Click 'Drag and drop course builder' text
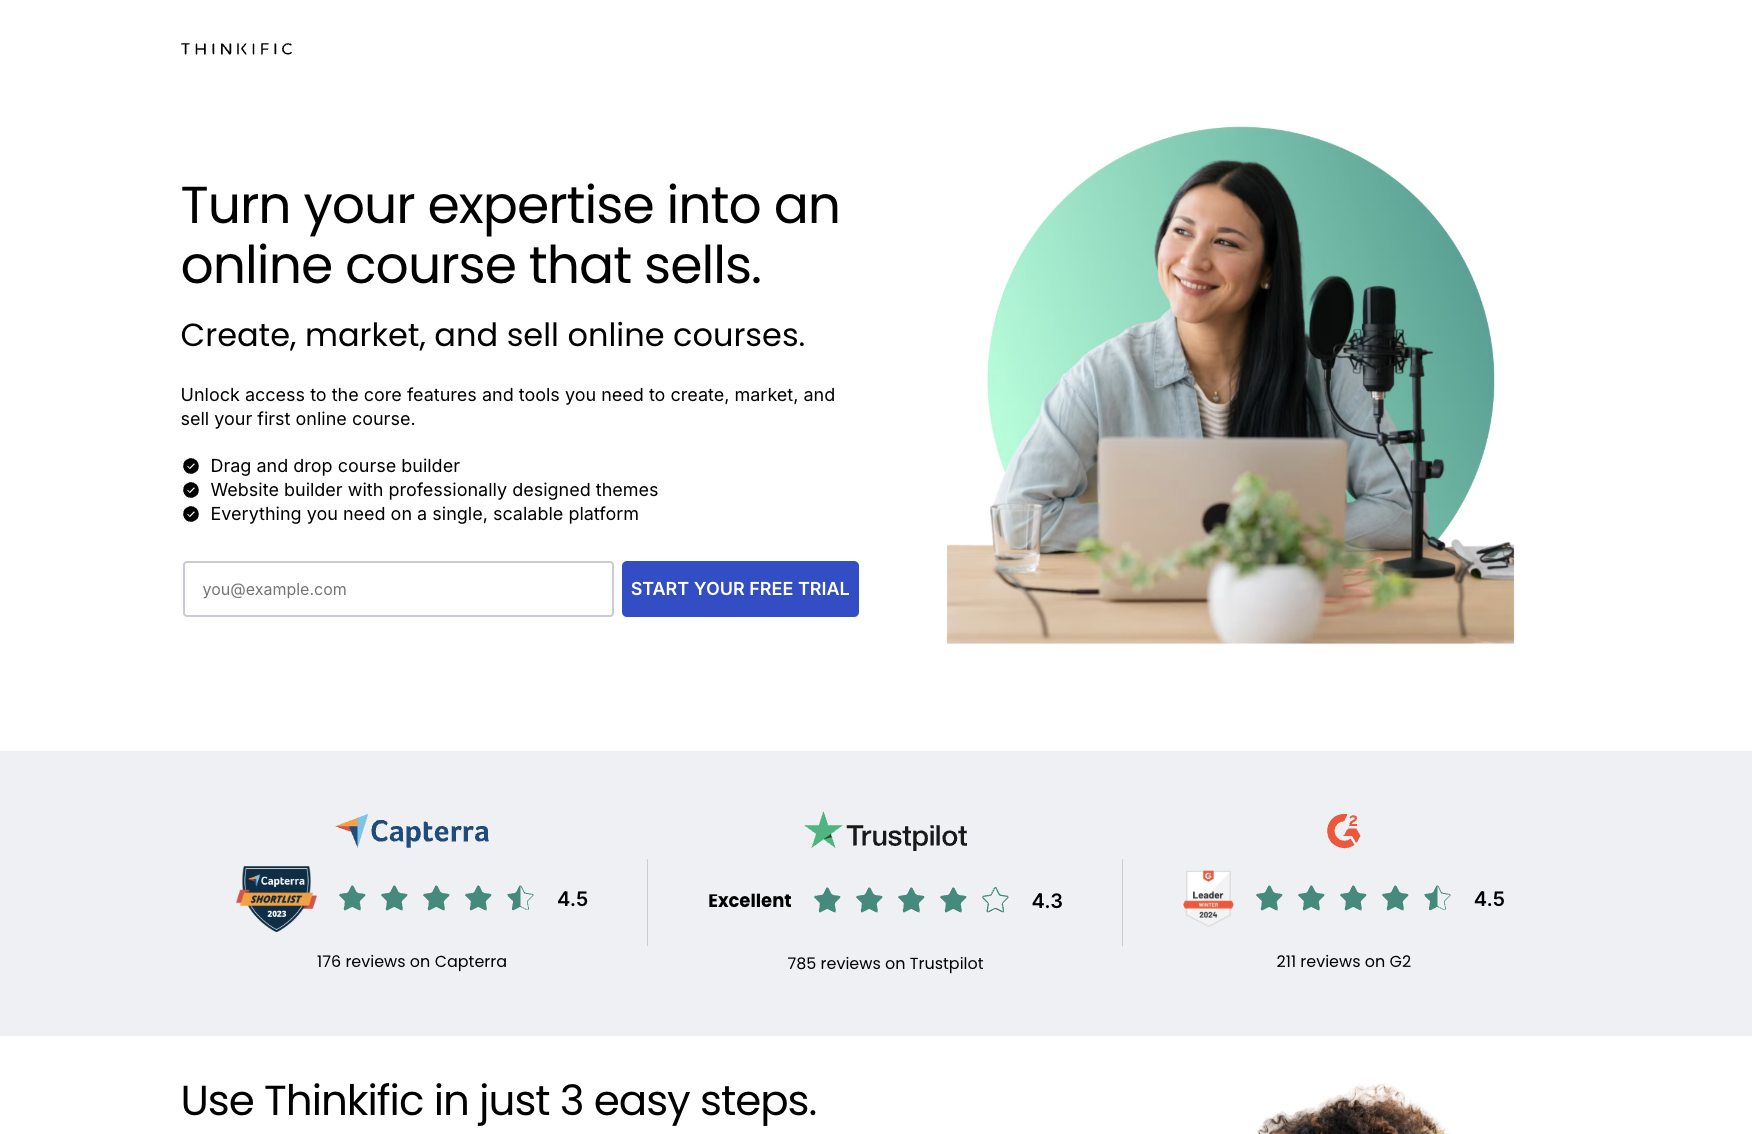This screenshot has width=1752, height=1134. tap(335, 466)
